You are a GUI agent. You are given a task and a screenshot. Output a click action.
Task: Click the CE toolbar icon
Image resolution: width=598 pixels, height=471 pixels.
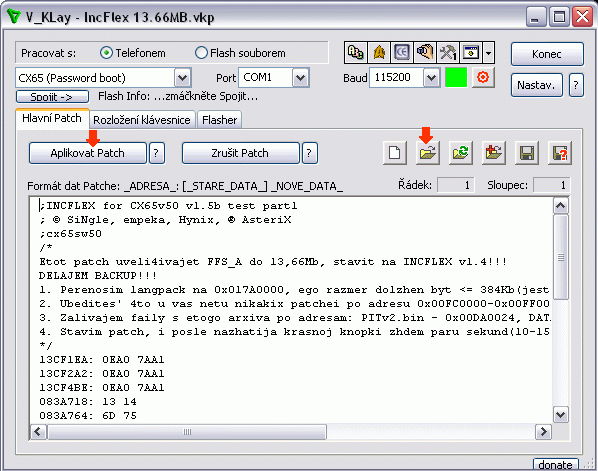[x=402, y=52]
